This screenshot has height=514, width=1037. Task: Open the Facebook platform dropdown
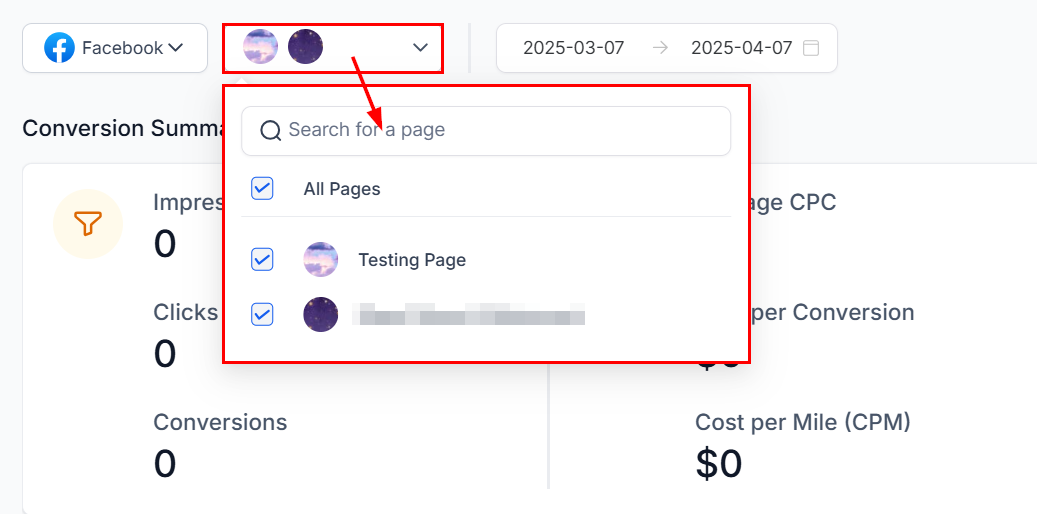[x=115, y=48]
